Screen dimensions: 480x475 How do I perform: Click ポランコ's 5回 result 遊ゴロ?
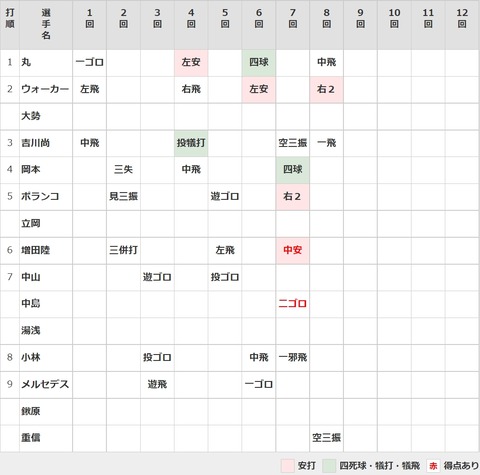[225, 196]
